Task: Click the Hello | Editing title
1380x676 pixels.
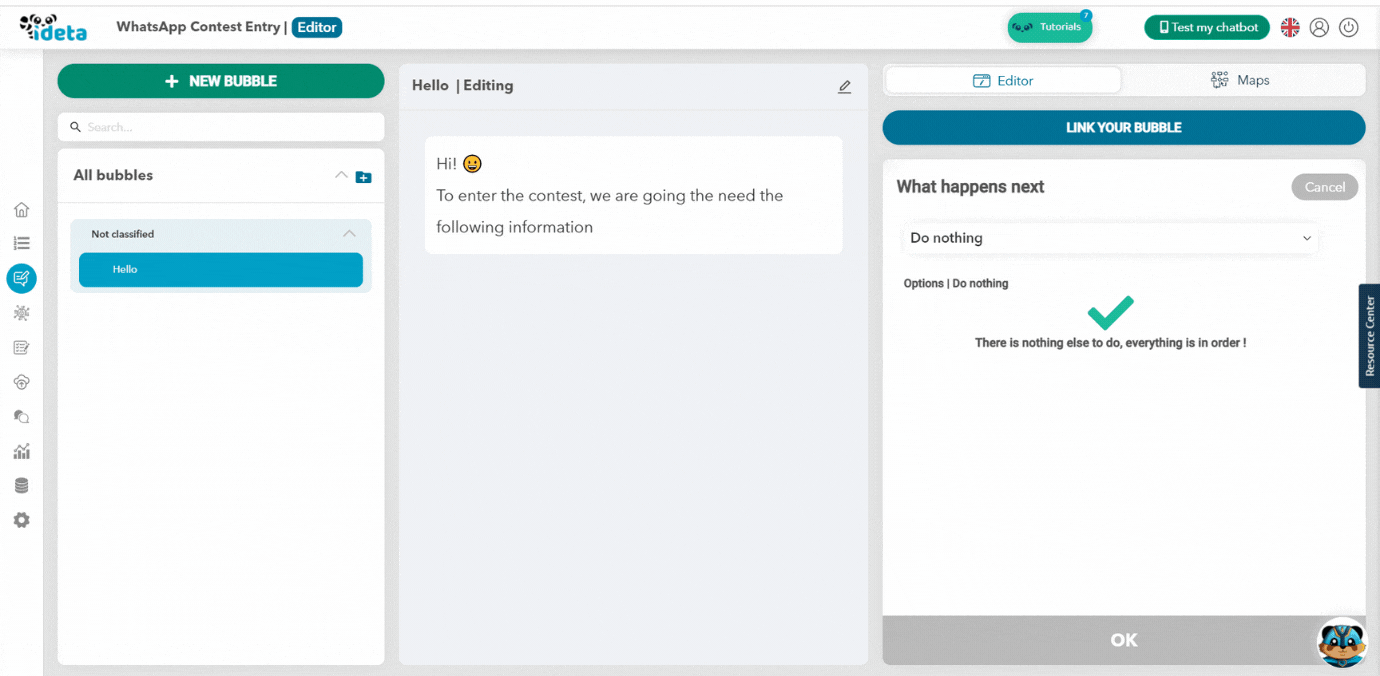Action: (x=462, y=86)
